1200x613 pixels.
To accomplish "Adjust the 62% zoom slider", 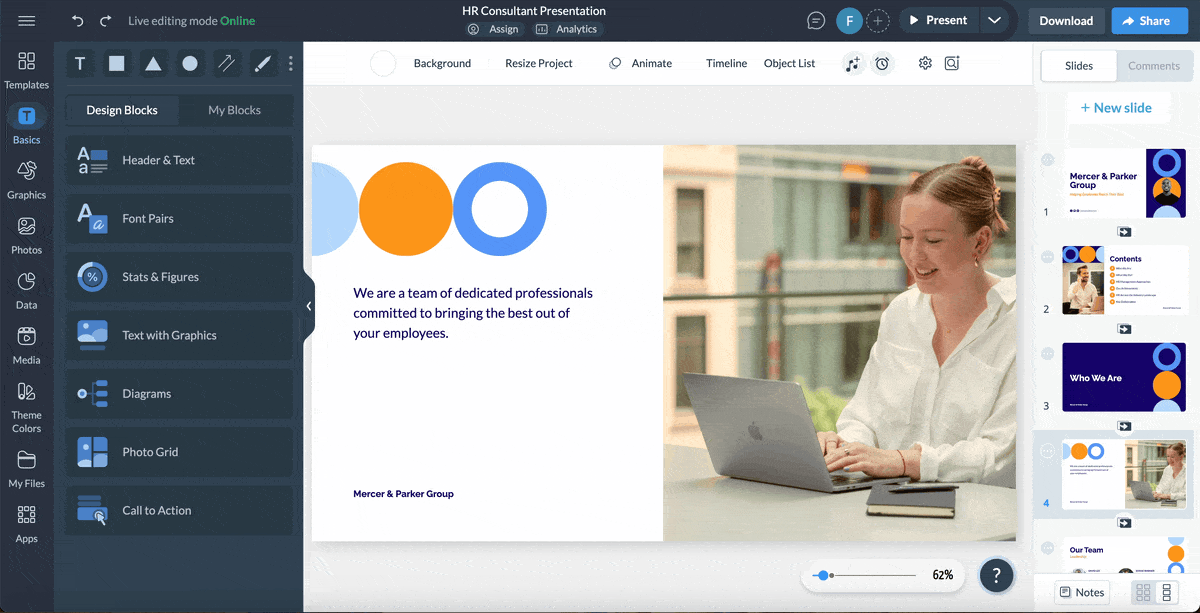I will pos(824,575).
